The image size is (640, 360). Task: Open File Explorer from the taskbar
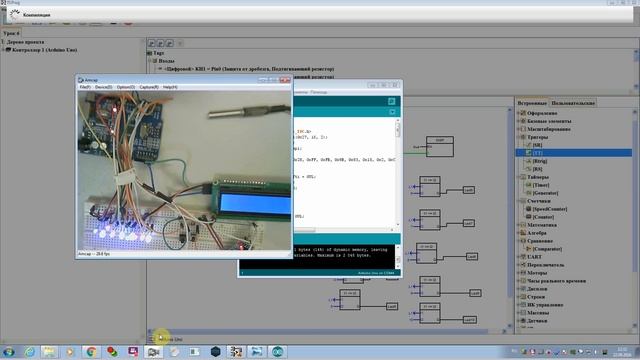coord(49,352)
